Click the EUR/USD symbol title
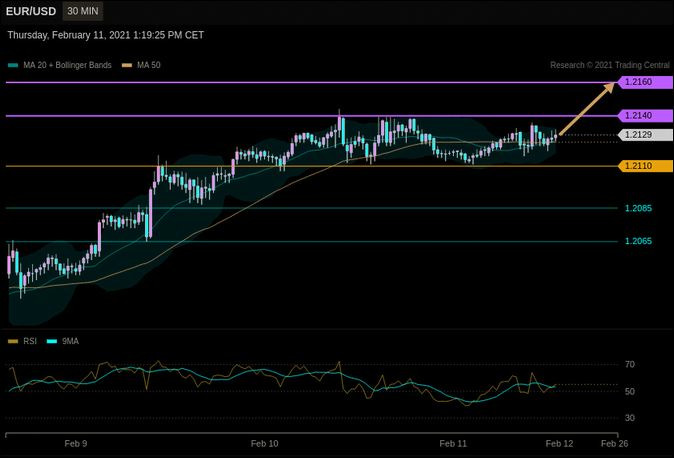The image size is (674, 458). (31, 11)
